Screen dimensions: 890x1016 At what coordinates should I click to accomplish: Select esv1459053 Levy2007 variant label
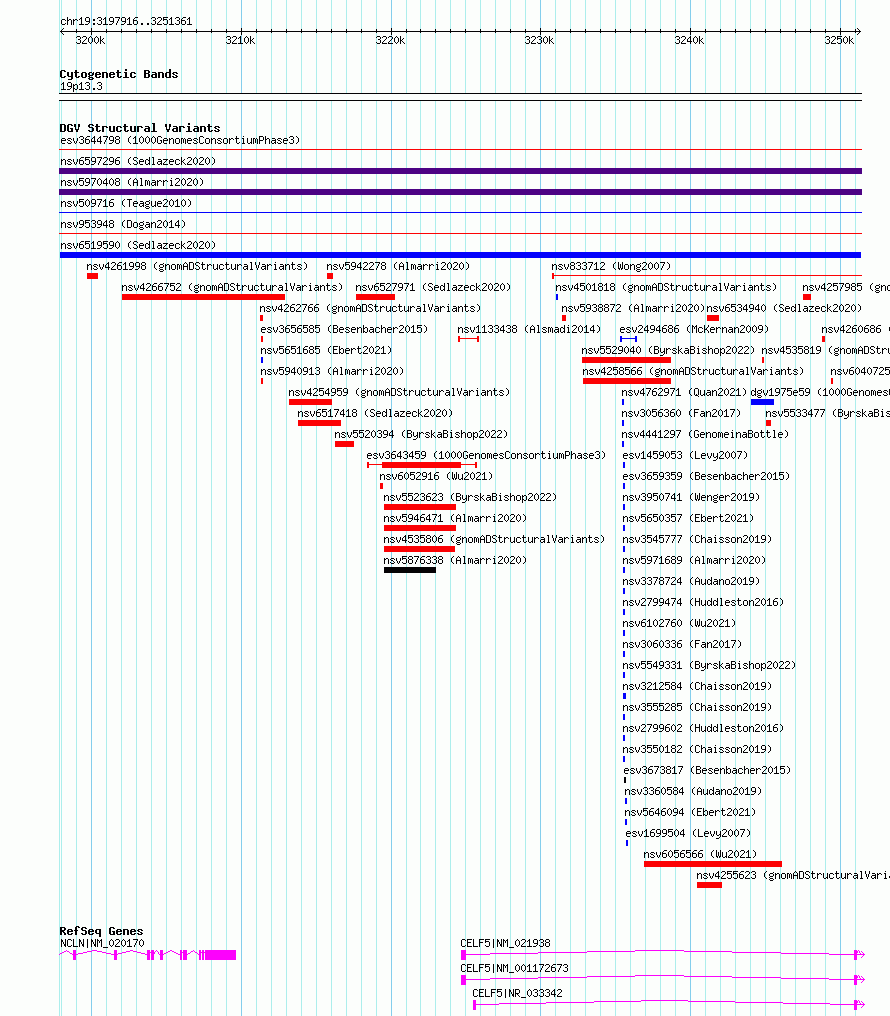(x=685, y=456)
